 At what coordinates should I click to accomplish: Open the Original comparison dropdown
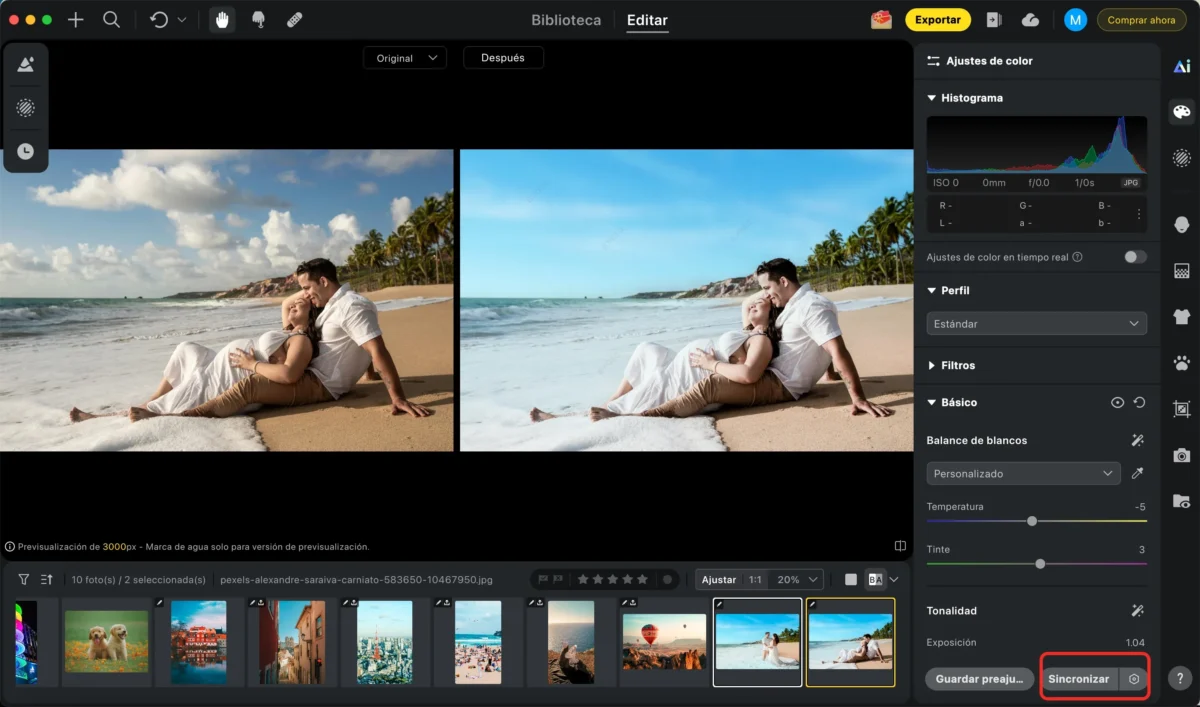pos(404,57)
